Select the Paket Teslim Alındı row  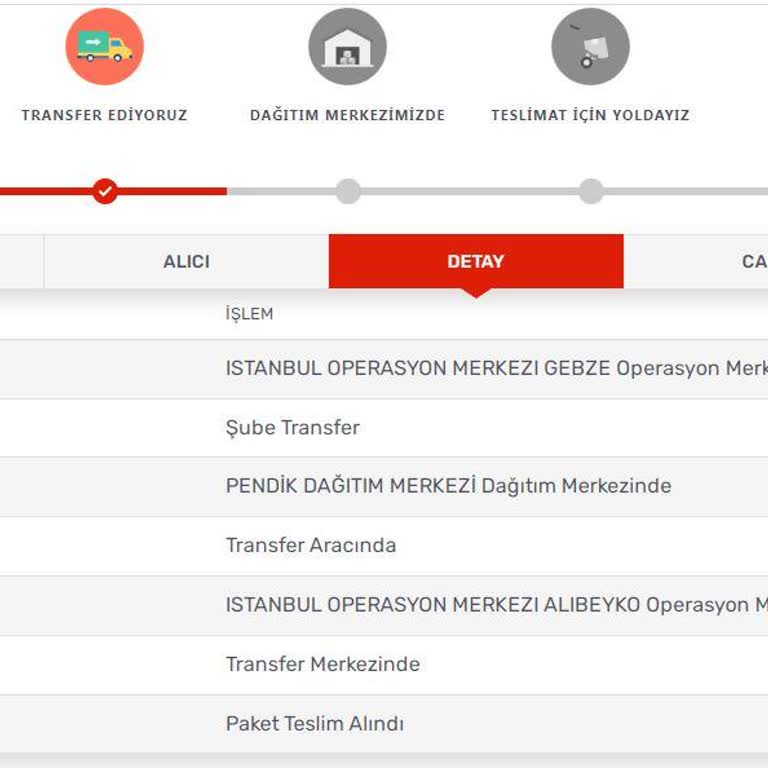click(x=384, y=724)
